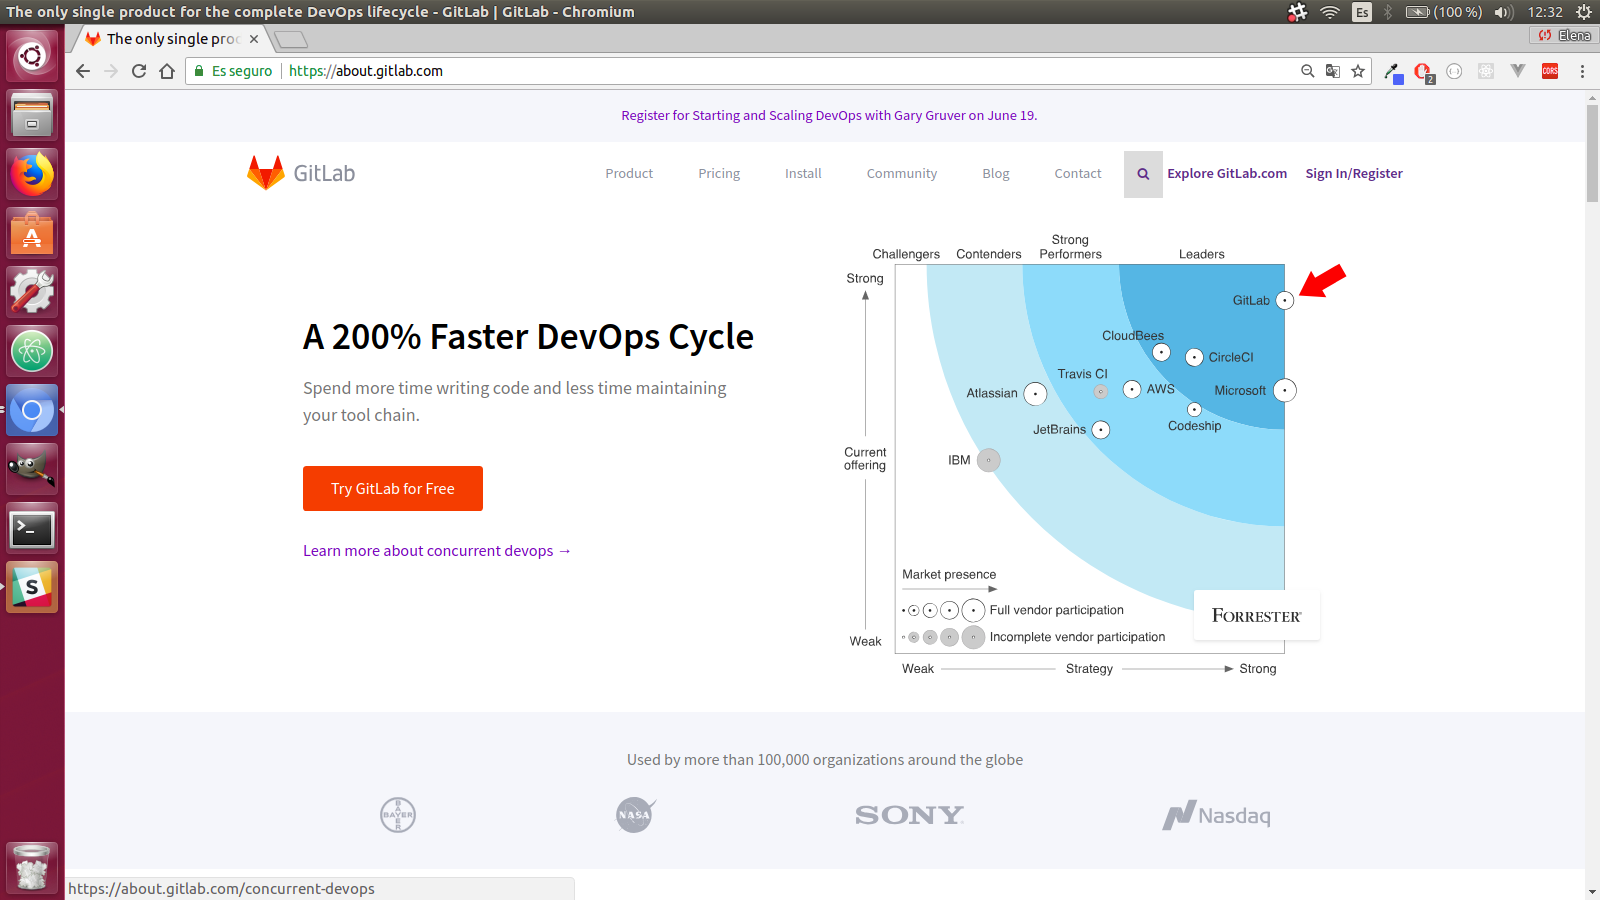This screenshot has height=900, width=1600.
Task: Click the vertical page scrollbar thumb
Action: 1592,153
